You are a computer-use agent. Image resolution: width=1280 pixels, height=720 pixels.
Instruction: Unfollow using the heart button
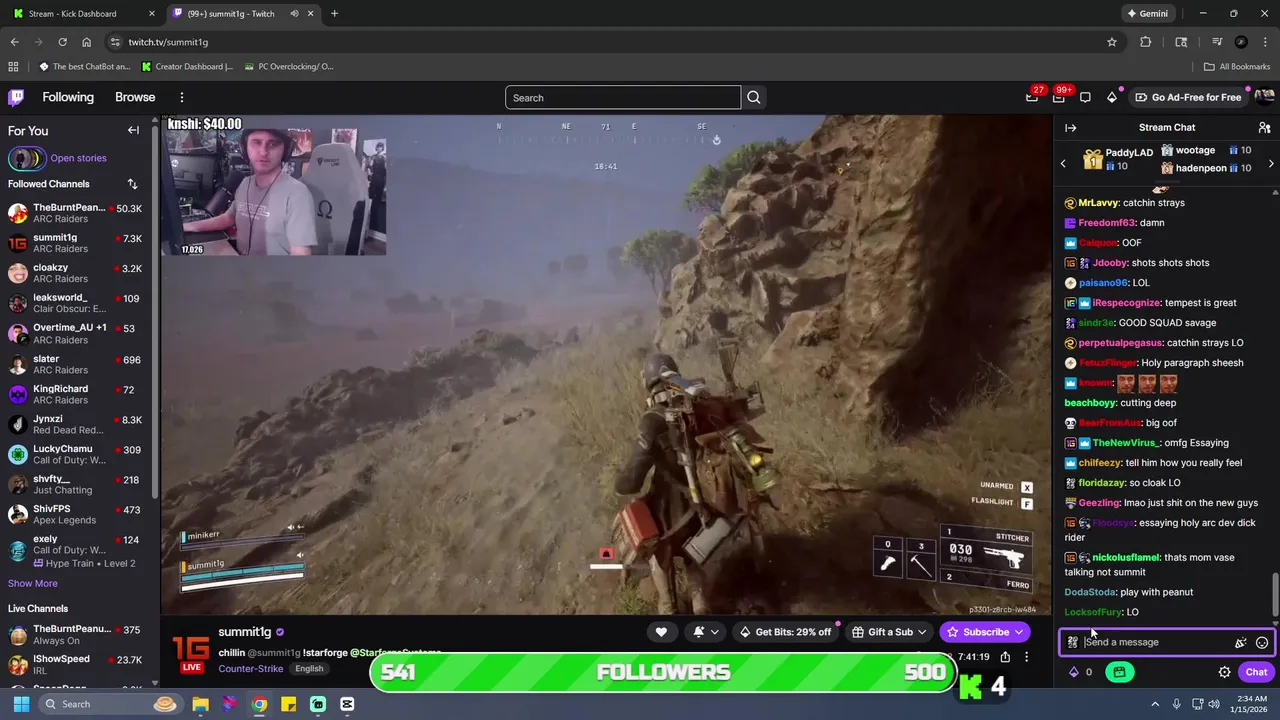coord(661,632)
